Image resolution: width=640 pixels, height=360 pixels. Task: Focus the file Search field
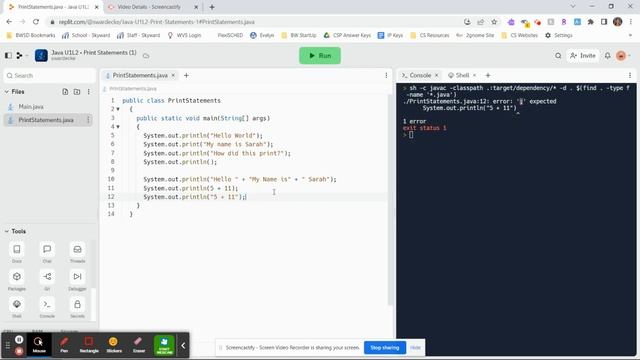coord(49,76)
